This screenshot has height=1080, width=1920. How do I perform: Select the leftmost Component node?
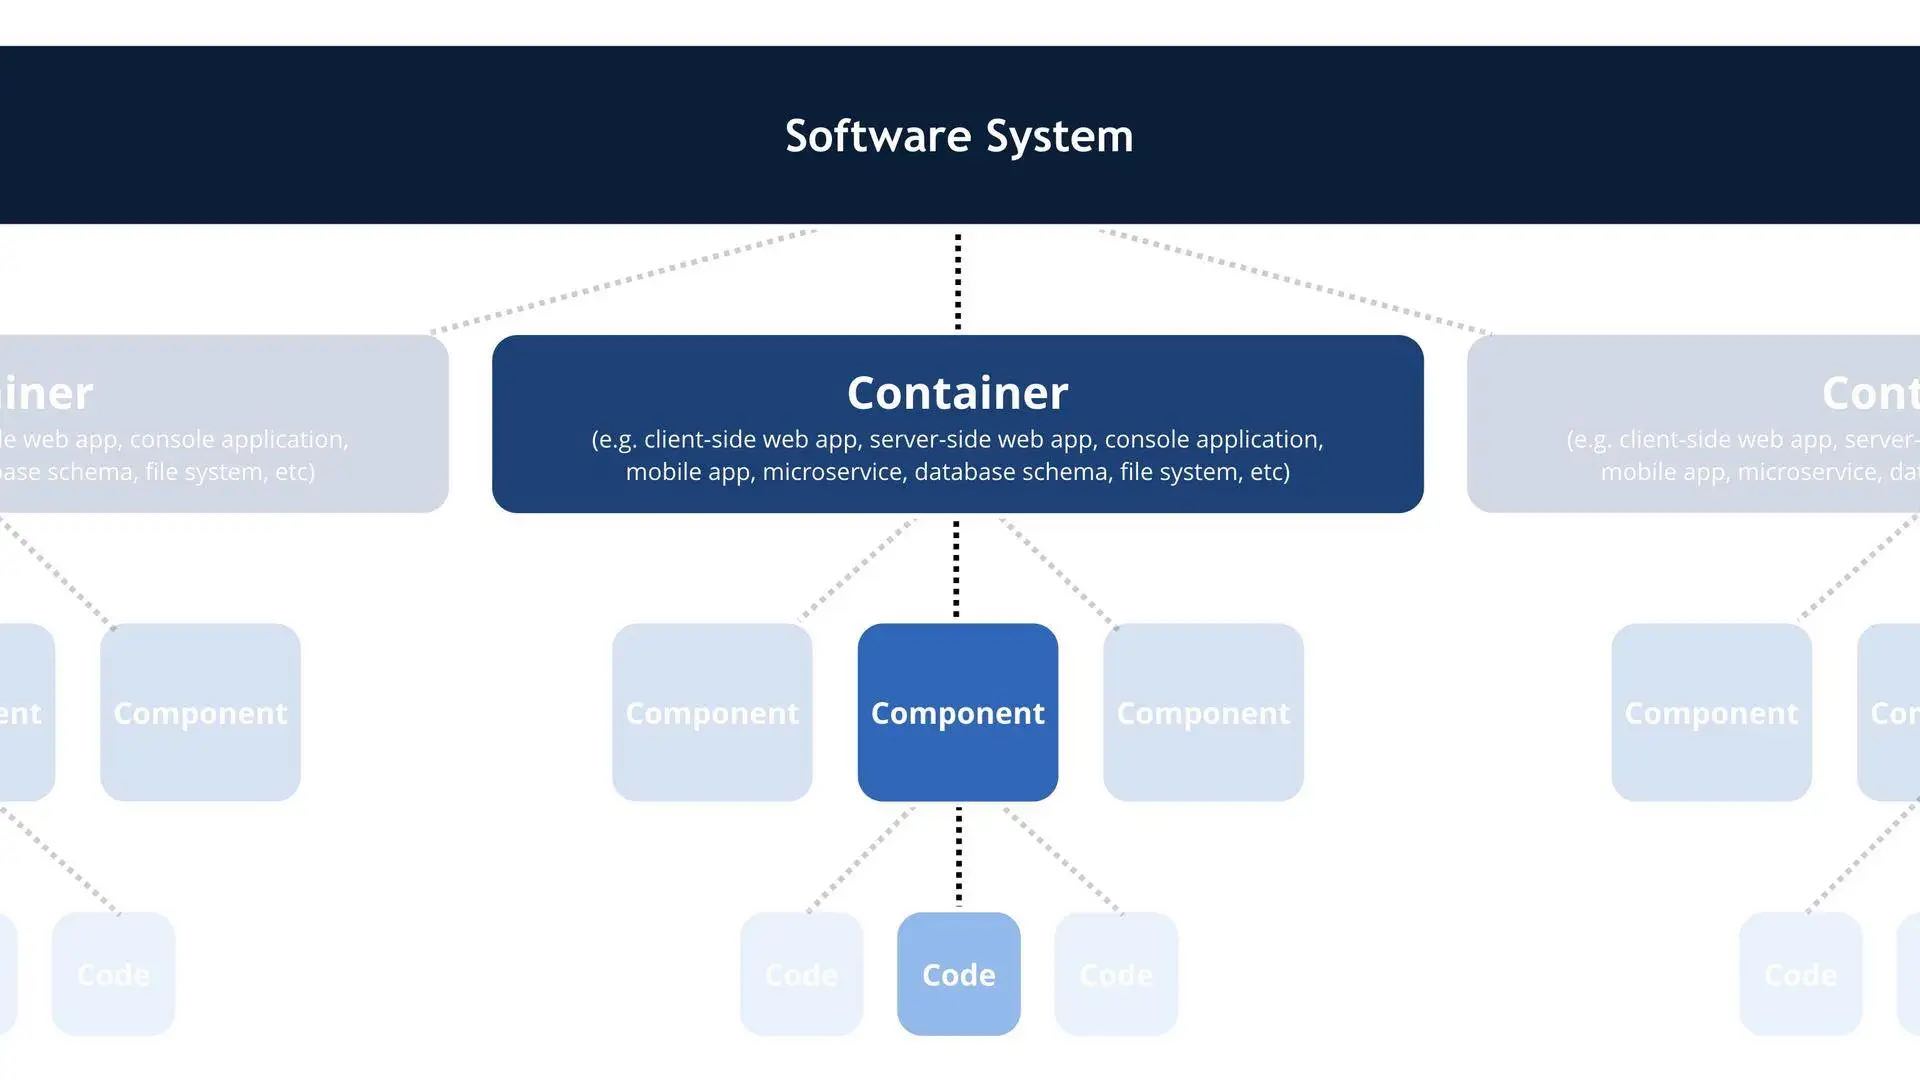pyautogui.click(x=25, y=712)
